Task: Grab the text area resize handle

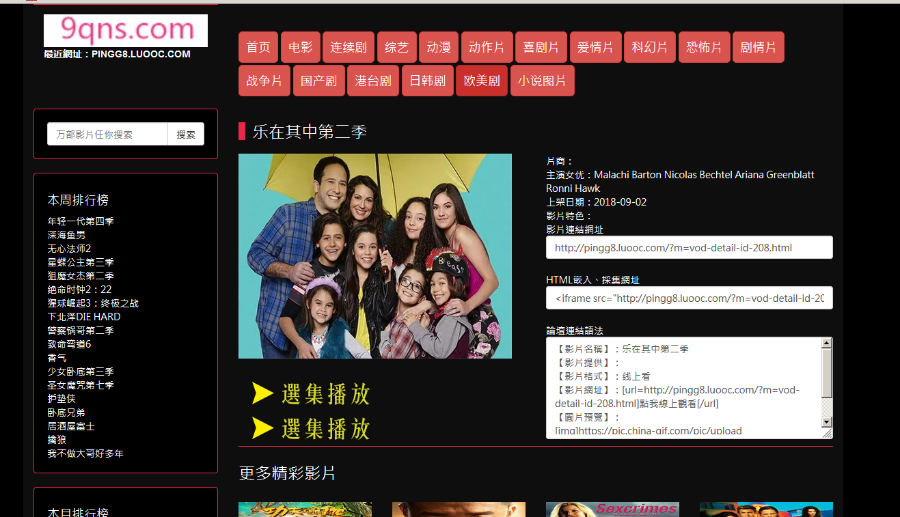Action: tap(827, 433)
